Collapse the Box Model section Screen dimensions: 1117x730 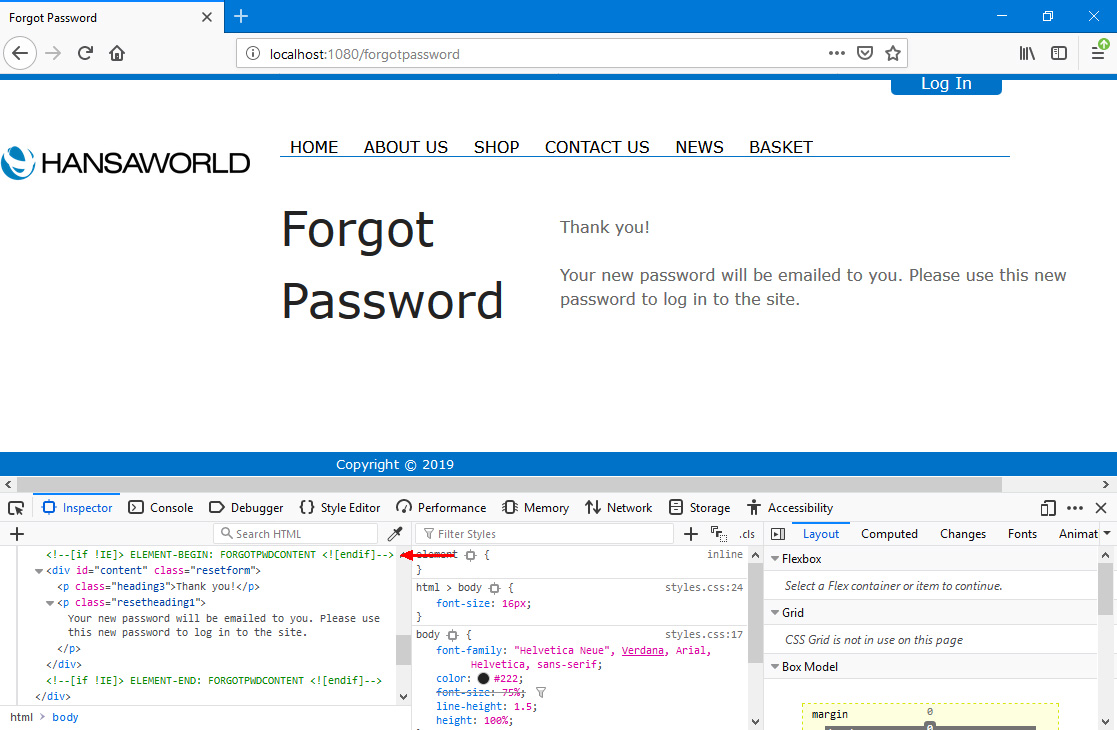tap(775, 667)
